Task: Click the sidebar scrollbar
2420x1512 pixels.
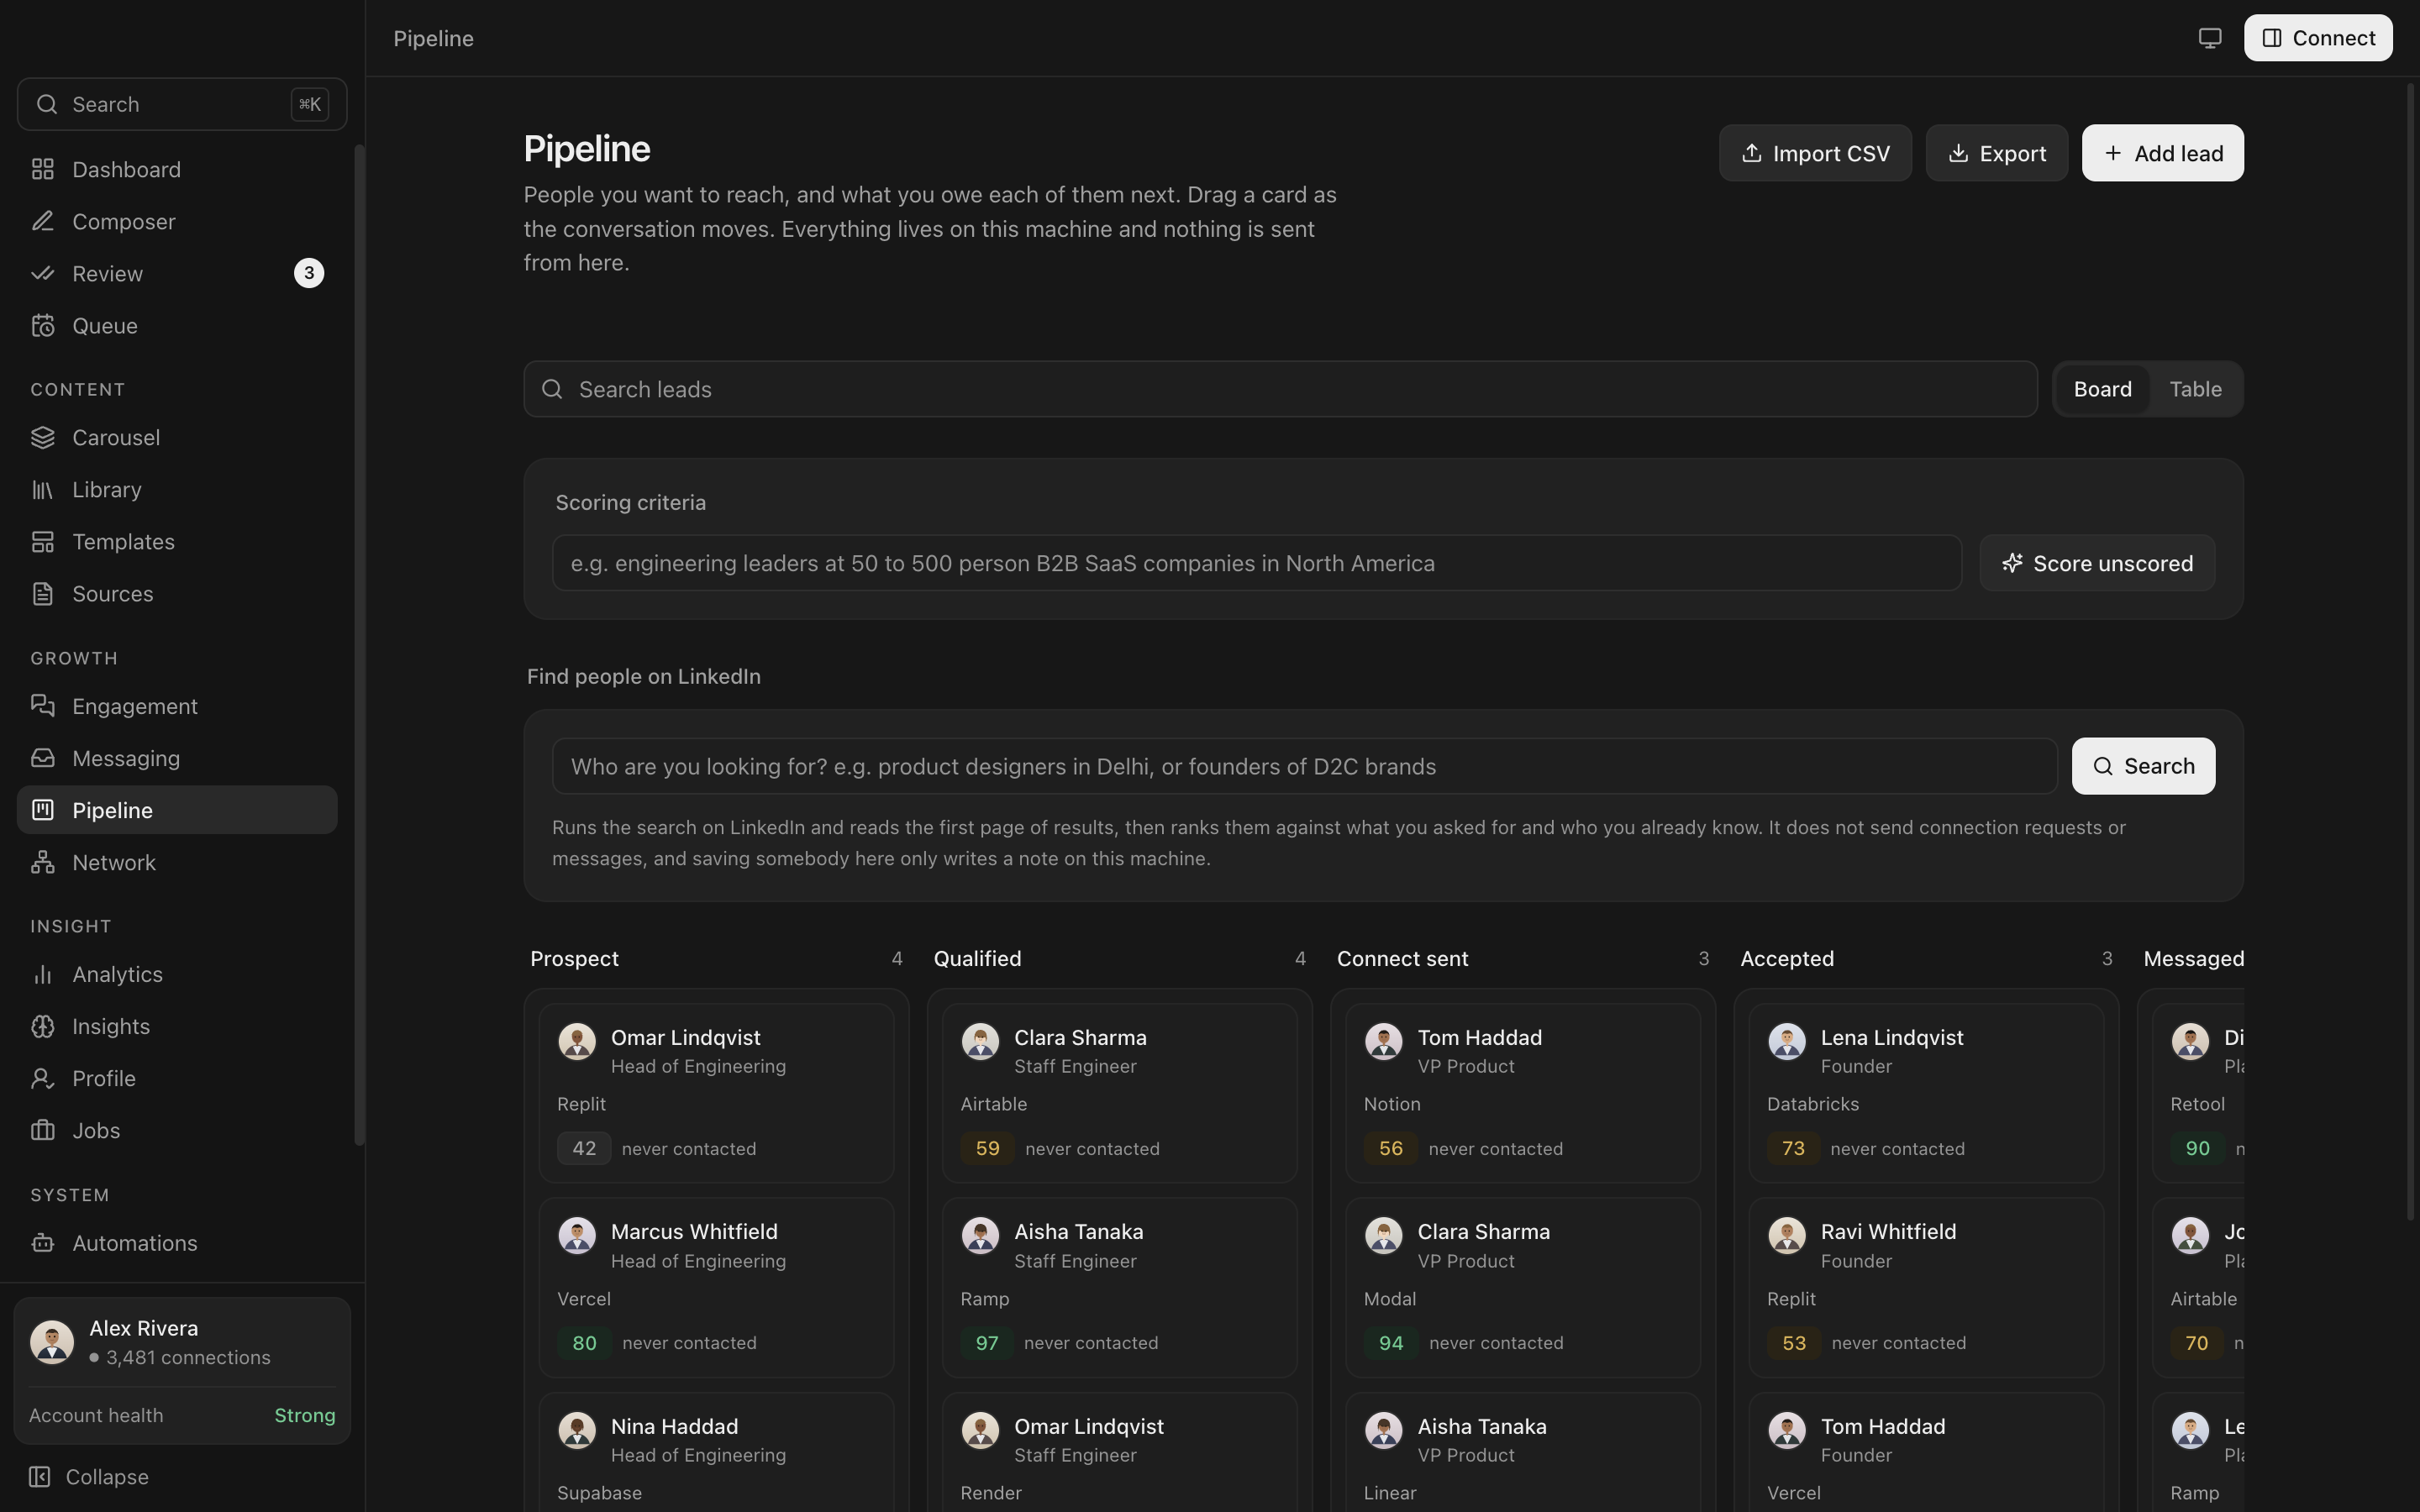Action: (359, 645)
